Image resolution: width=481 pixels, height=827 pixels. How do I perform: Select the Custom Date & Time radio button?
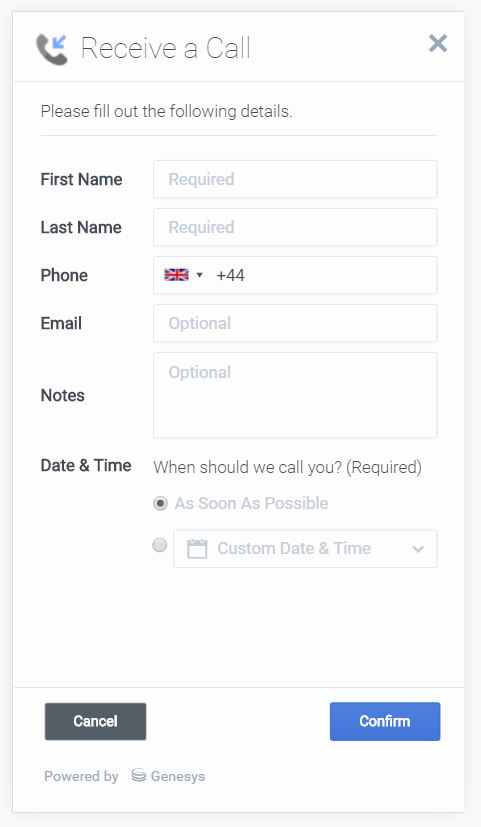pyautogui.click(x=160, y=545)
